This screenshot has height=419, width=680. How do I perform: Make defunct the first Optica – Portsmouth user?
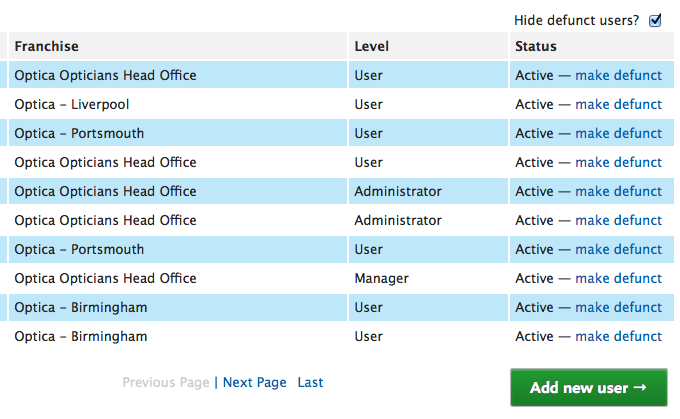point(618,133)
